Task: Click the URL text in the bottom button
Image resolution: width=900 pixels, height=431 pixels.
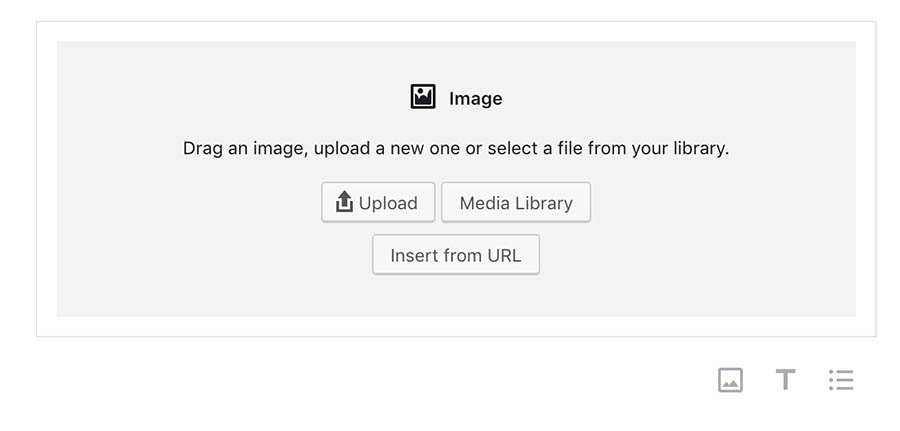Action: pos(504,255)
